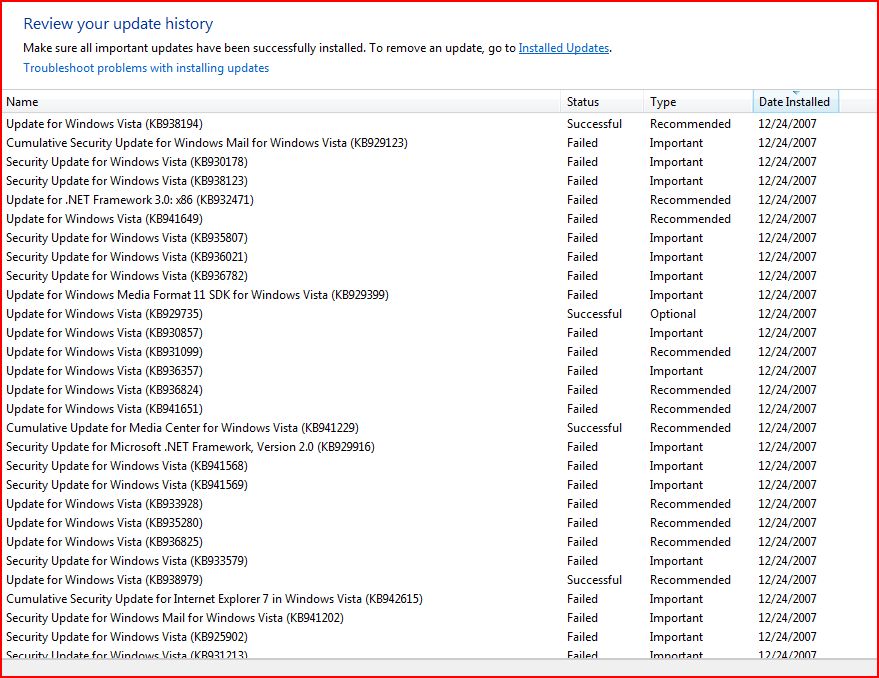Select Security Update for Windows Vista (KB936021)

127,257
